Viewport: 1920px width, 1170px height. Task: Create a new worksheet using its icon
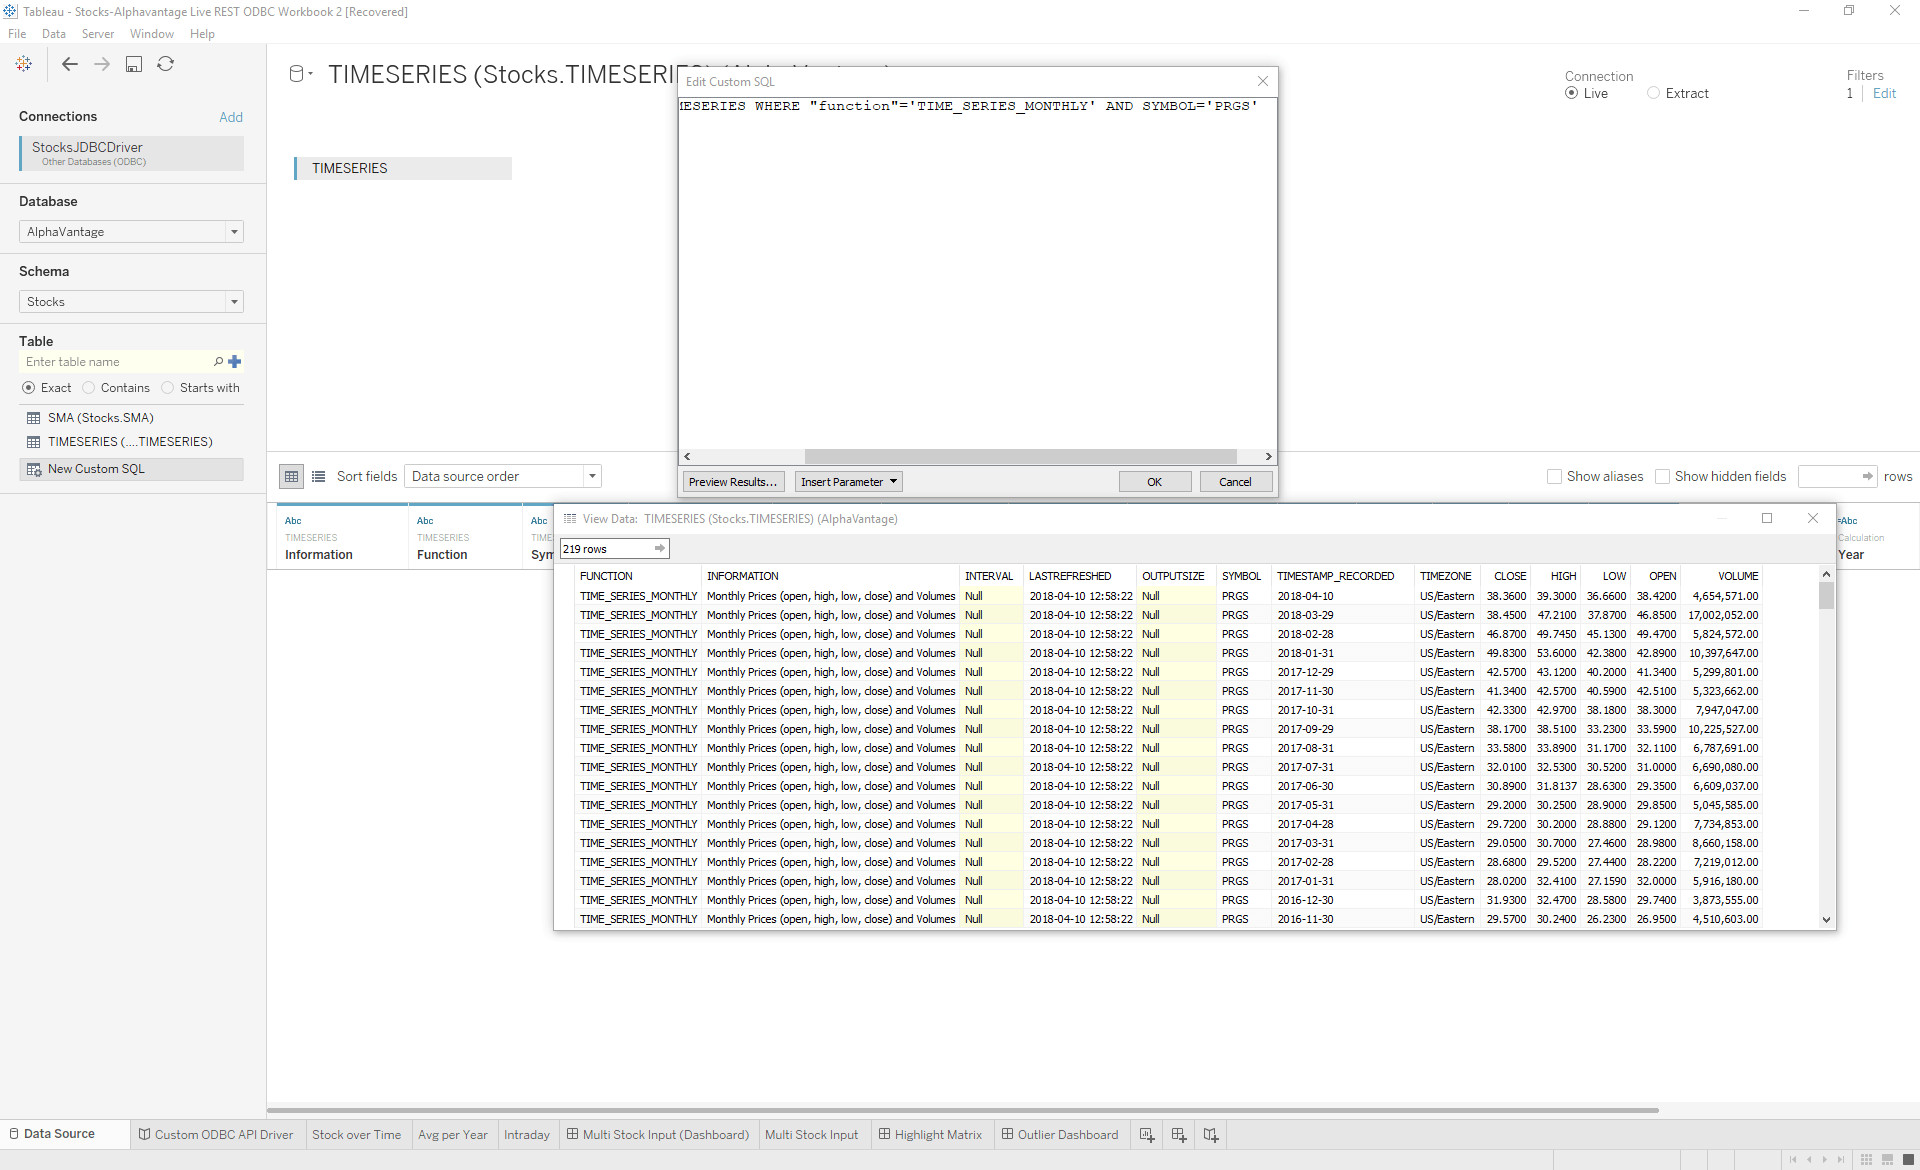click(1147, 1134)
